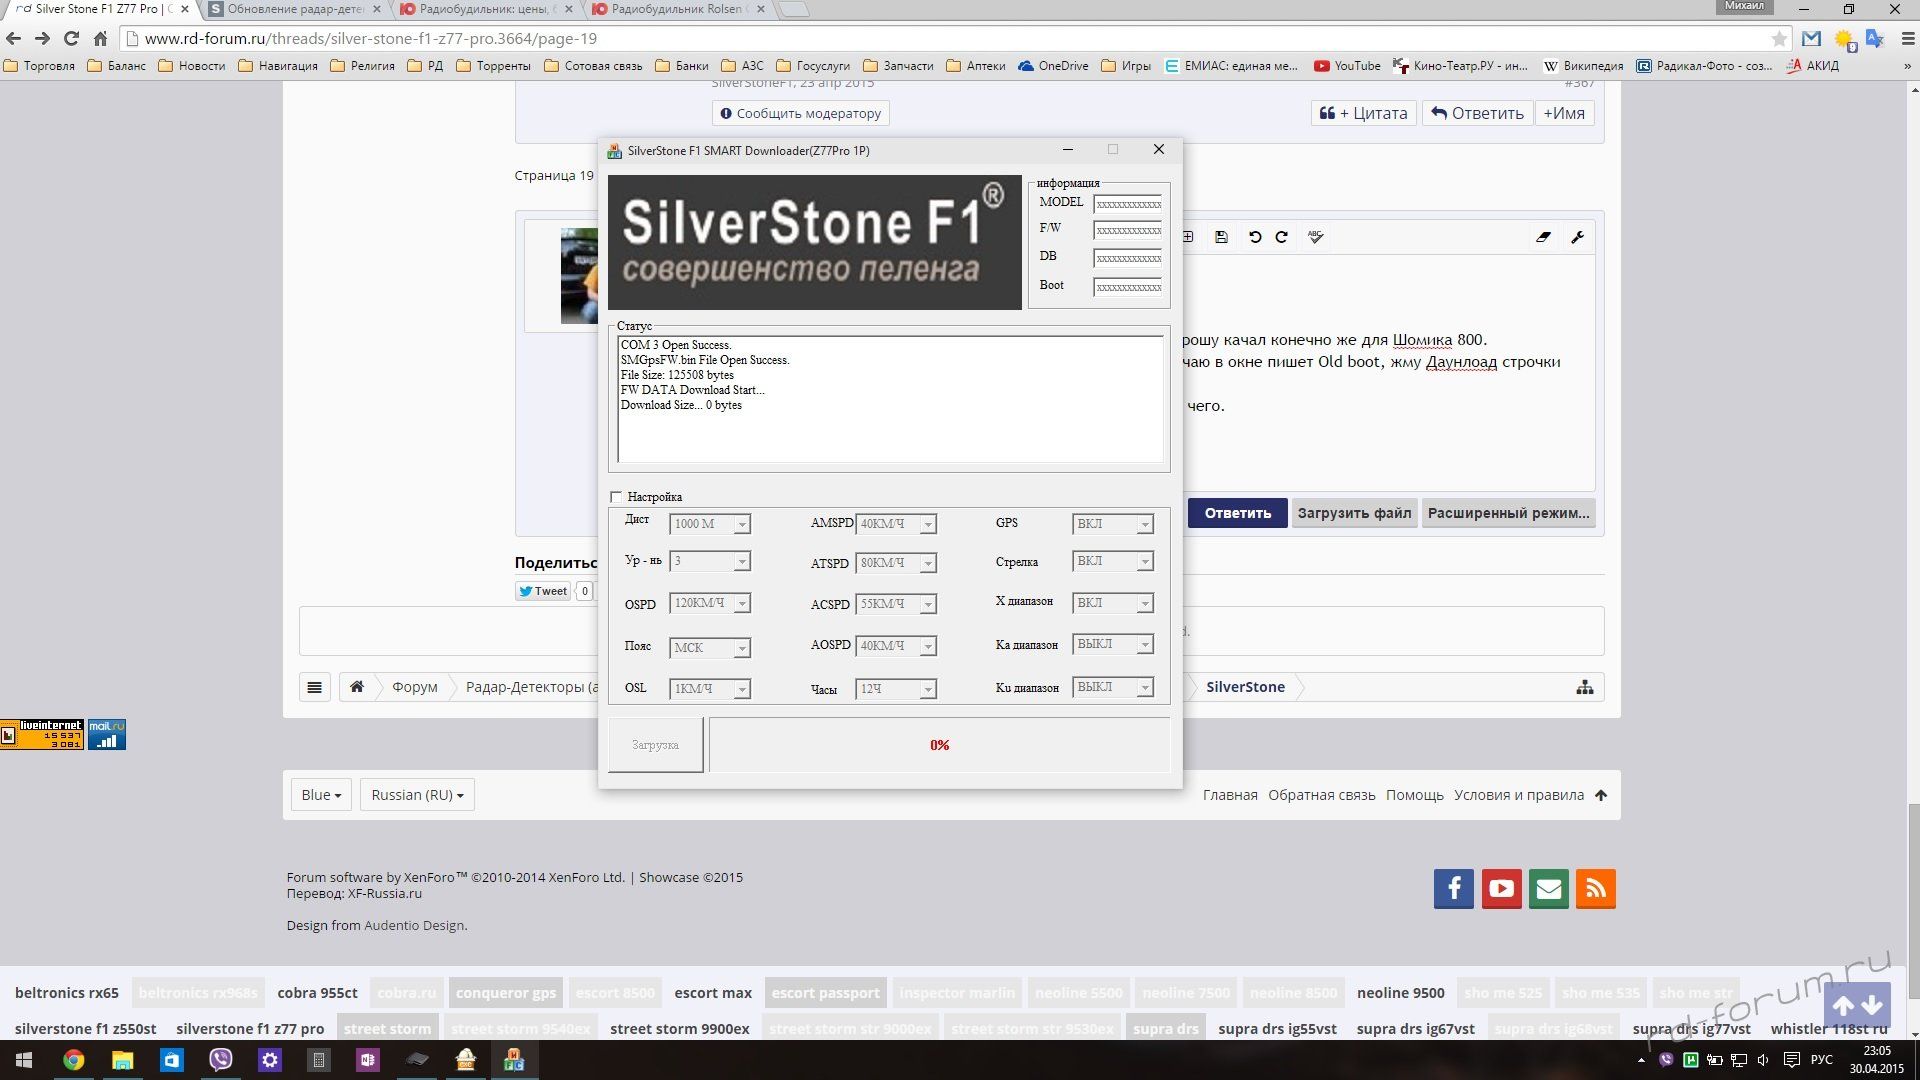
Task: Open the Russian (RU) language dropdown
Action: tap(417, 795)
